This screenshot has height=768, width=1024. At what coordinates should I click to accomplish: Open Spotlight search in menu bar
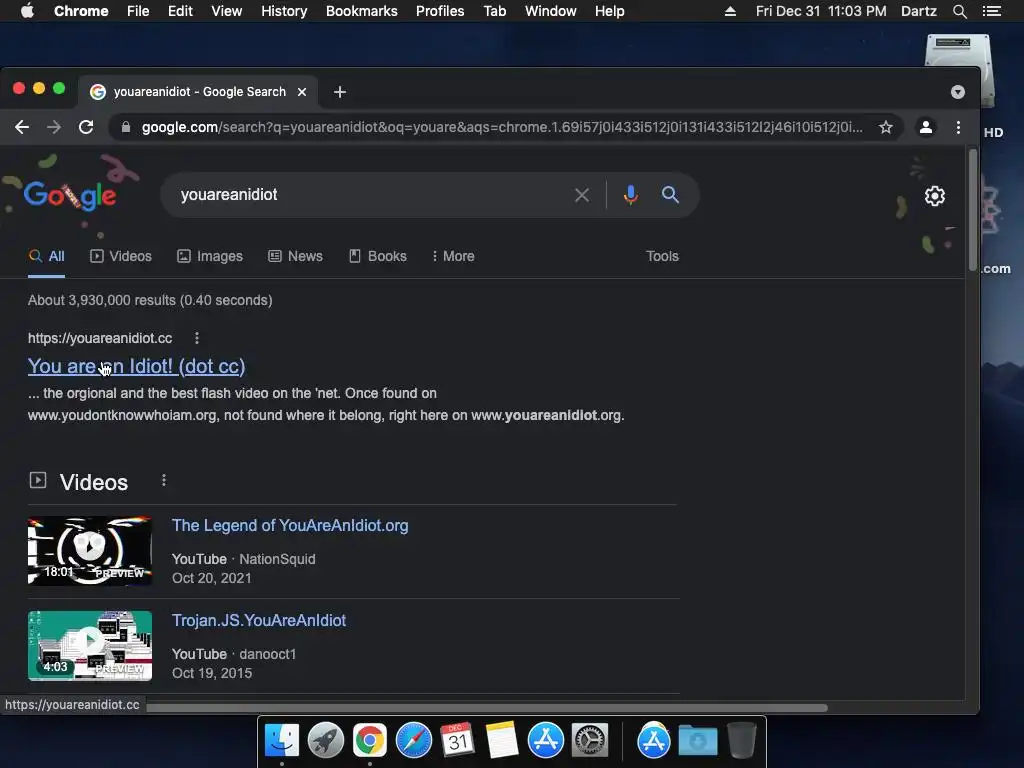pyautogui.click(x=959, y=11)
